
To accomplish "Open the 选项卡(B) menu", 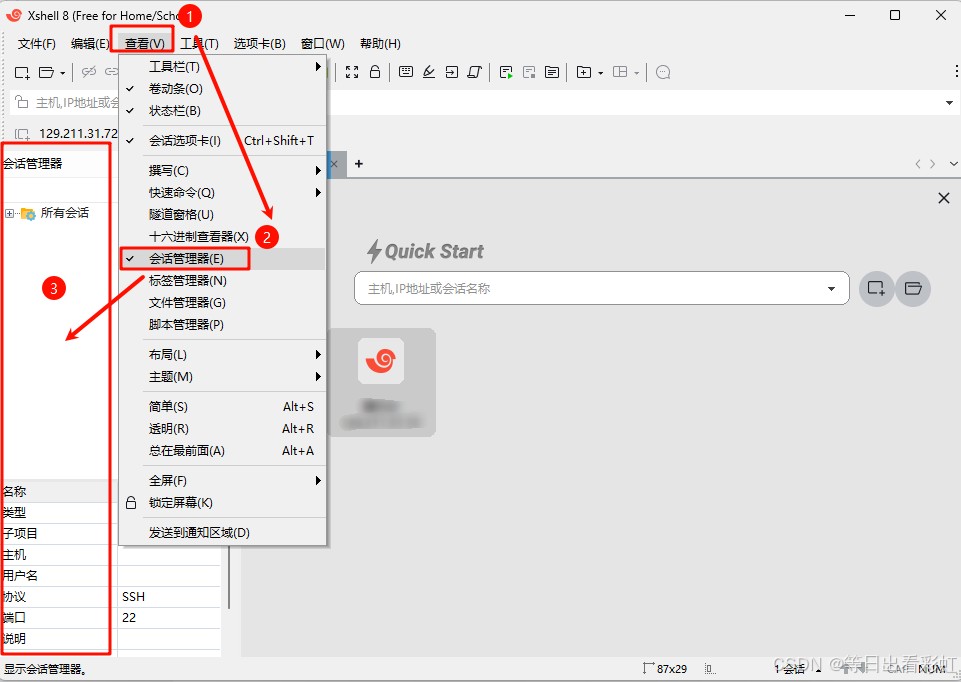I will (259, 44).
